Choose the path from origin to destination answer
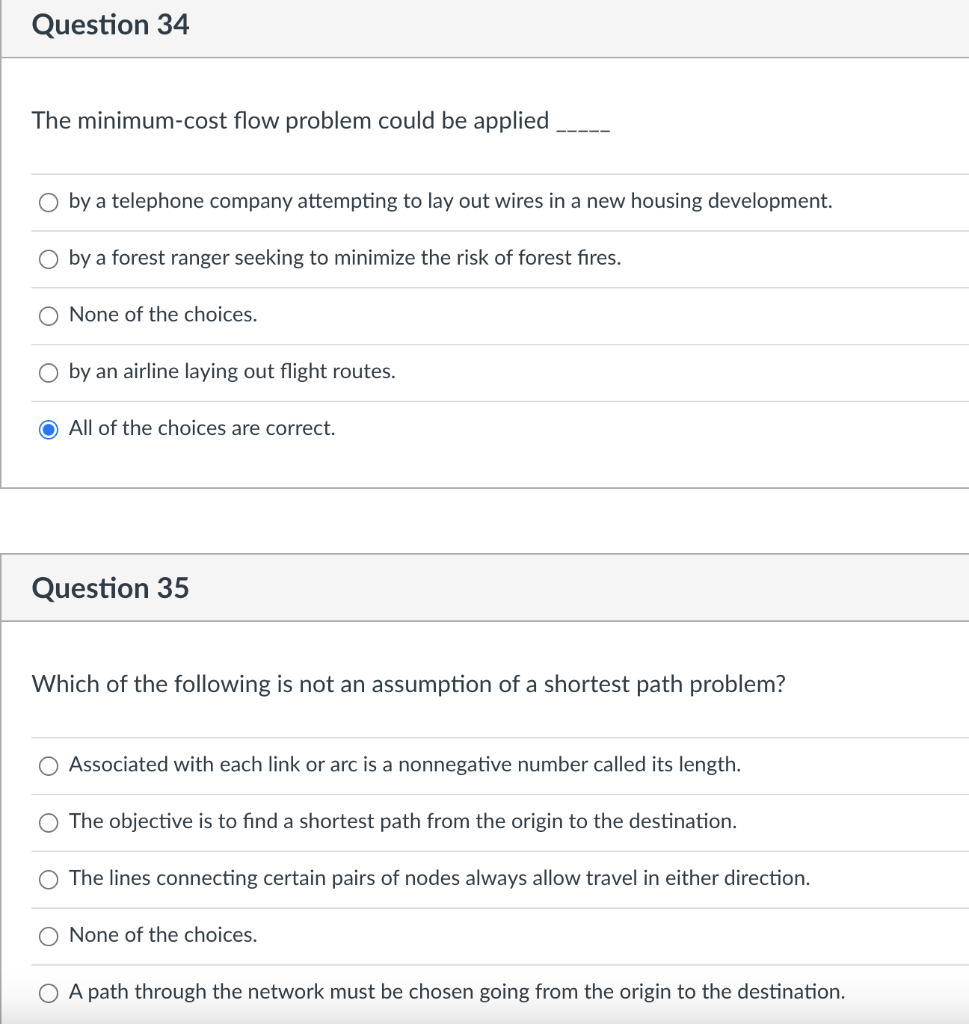Image resolution: width=969 pixels, height=1024 pixels. tap(47, 992)
